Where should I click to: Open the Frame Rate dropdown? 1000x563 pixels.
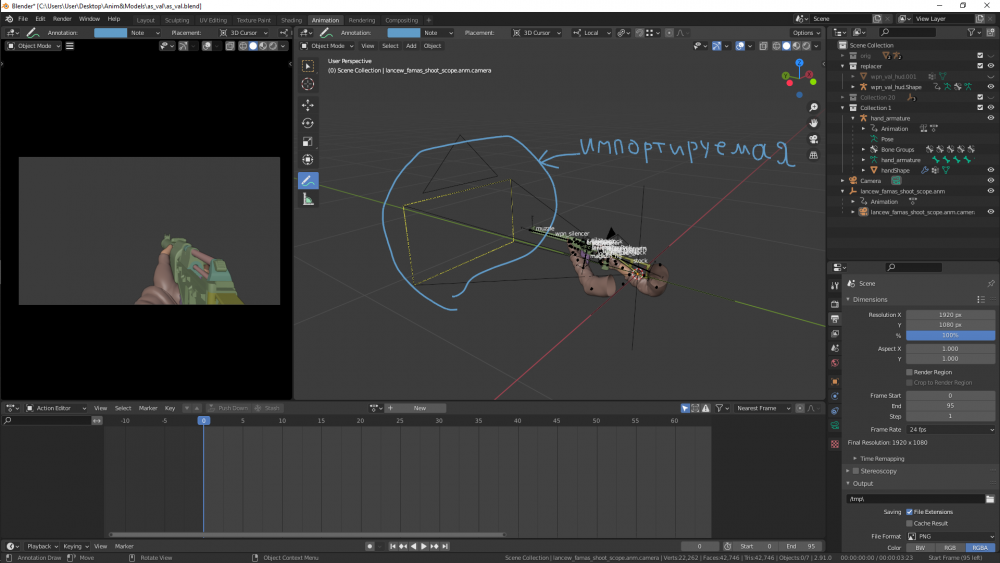[x=950, y=429]
